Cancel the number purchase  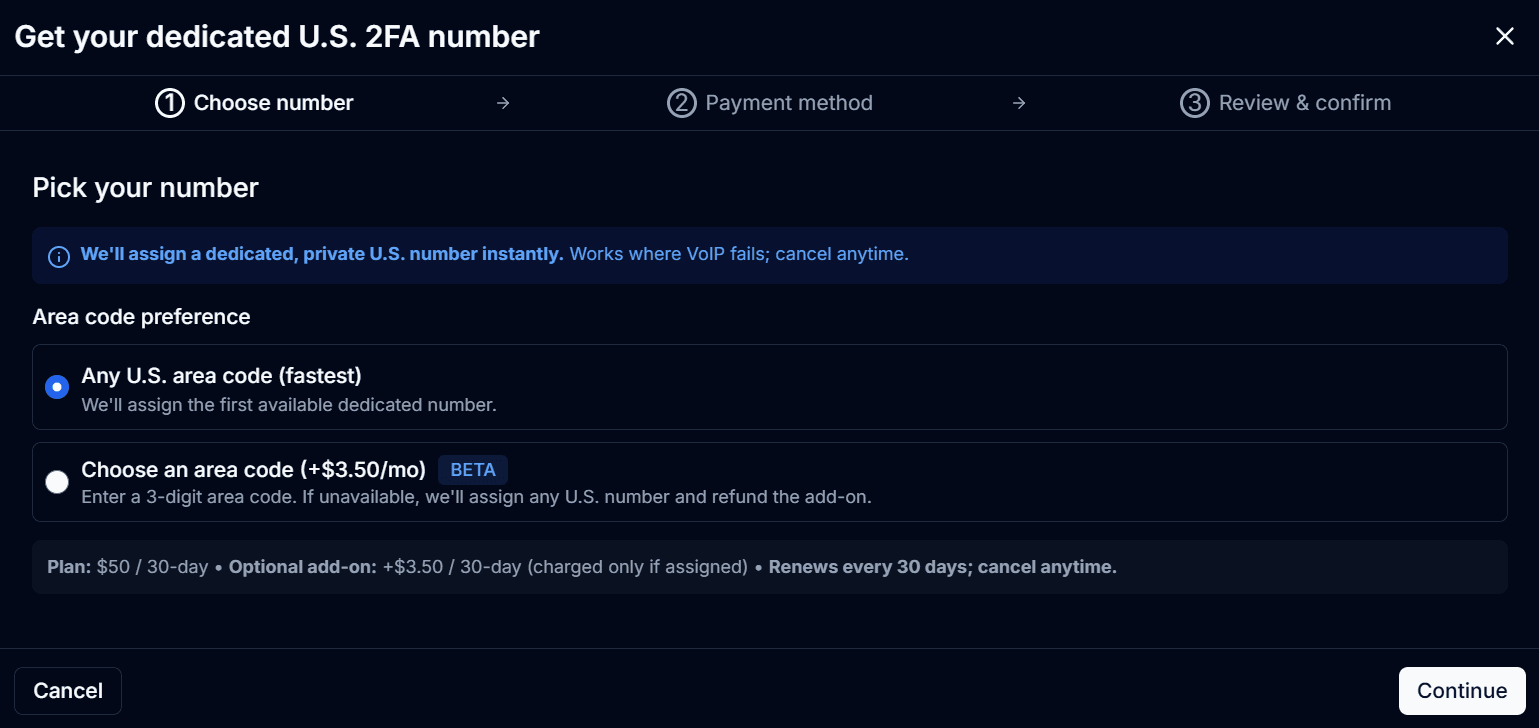(67, 690)
